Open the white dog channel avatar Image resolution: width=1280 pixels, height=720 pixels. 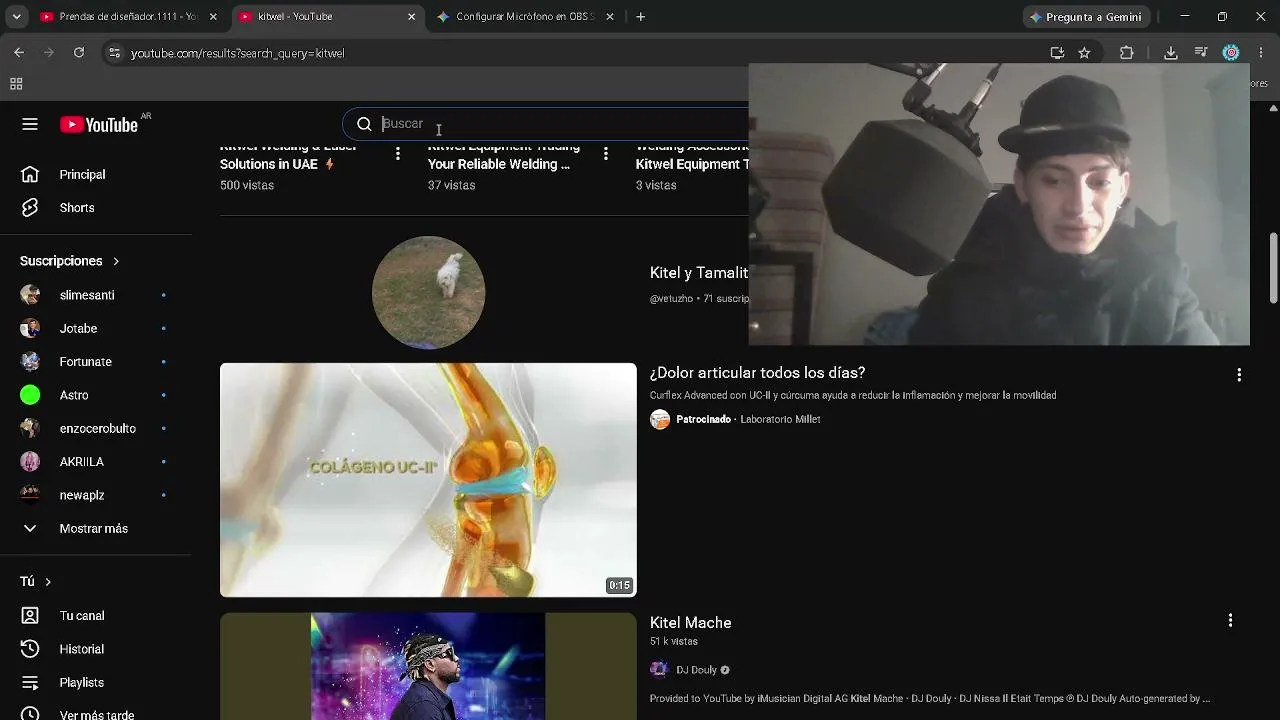(428, 292)
